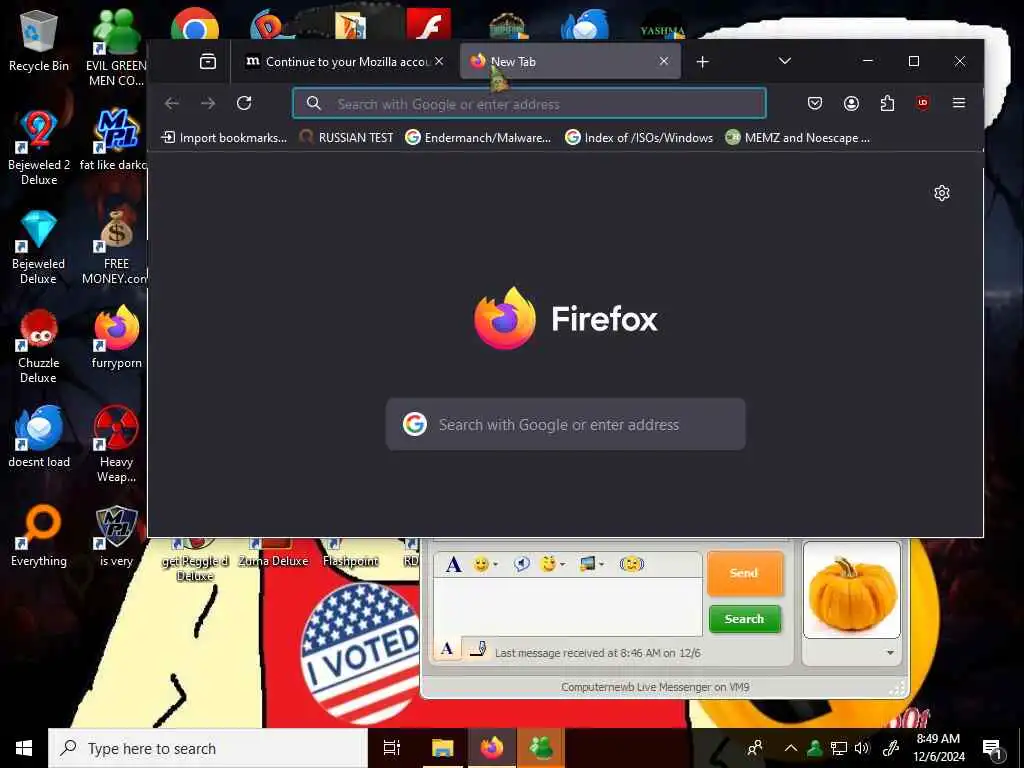The image size is (1024, 768).
Task: Expand dropdown arrow beside background picture icon
Action: [x=601, y=565]
